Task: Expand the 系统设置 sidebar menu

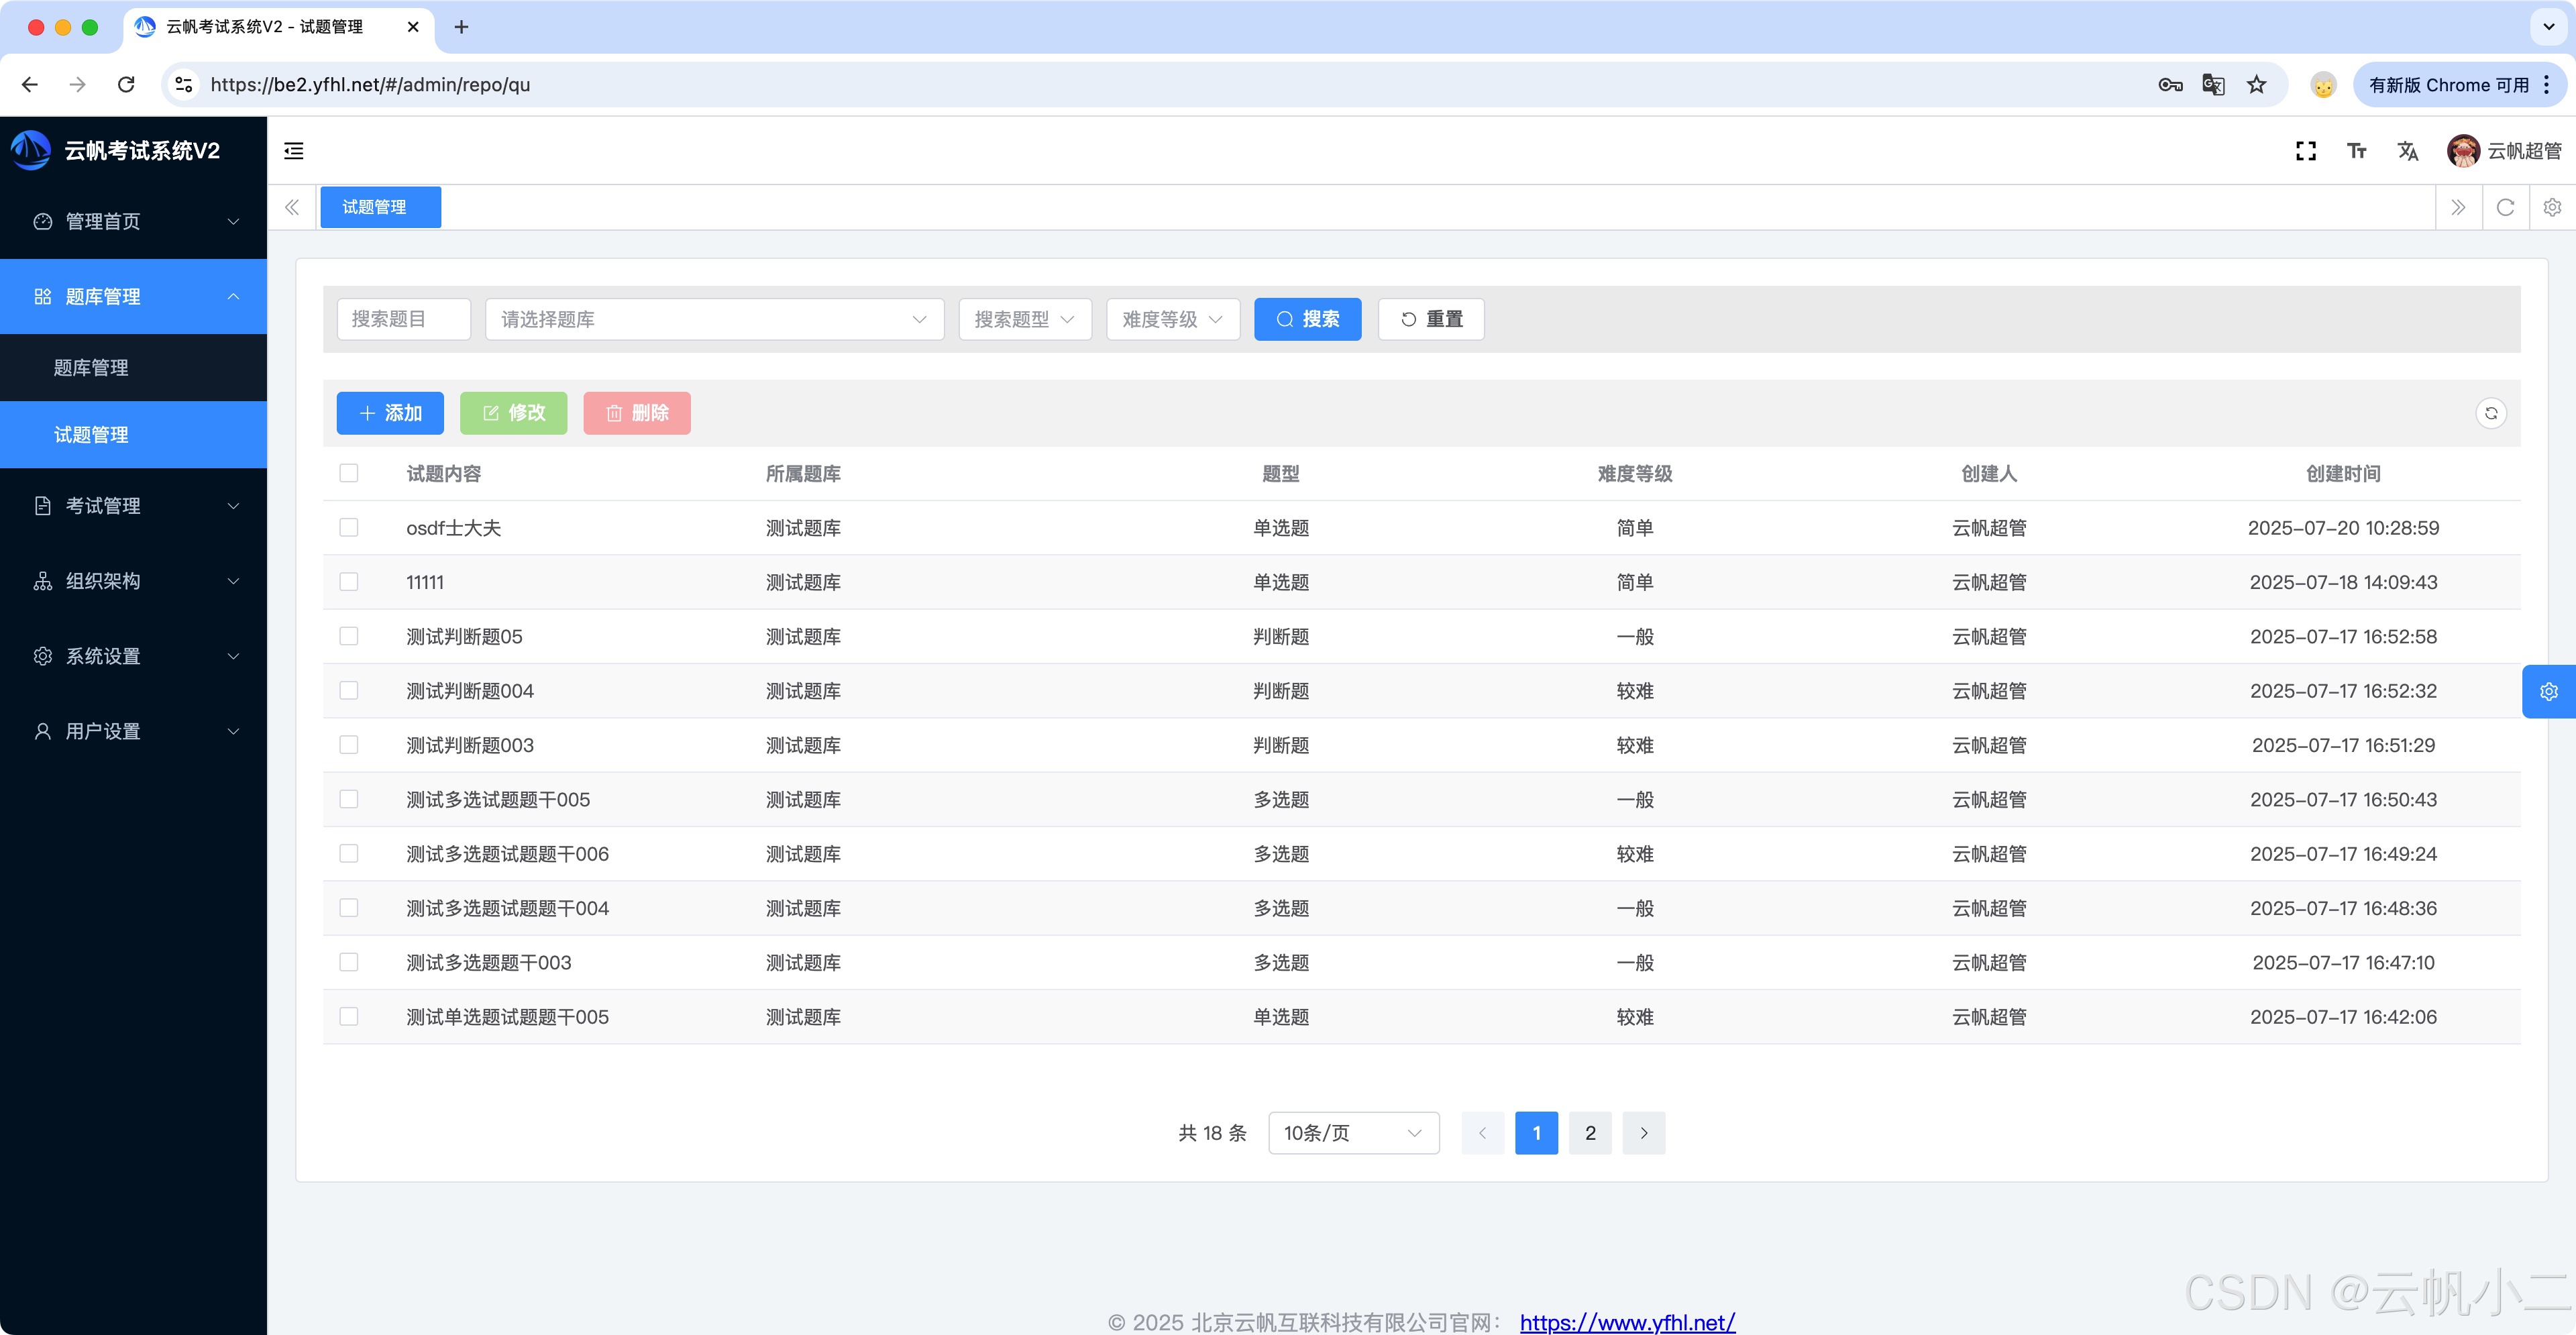Action: [134, 656]
